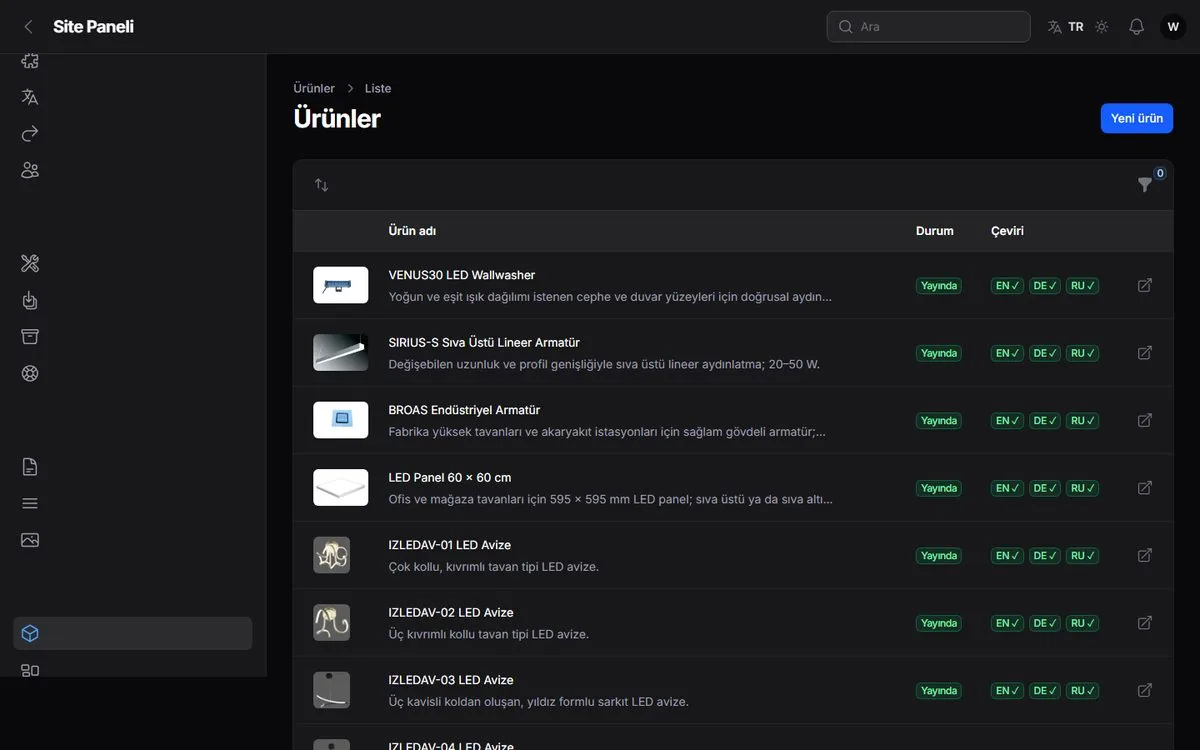Open the archive box icon in sidebar
1200x750 pixels.
click(x=30, y=336)
